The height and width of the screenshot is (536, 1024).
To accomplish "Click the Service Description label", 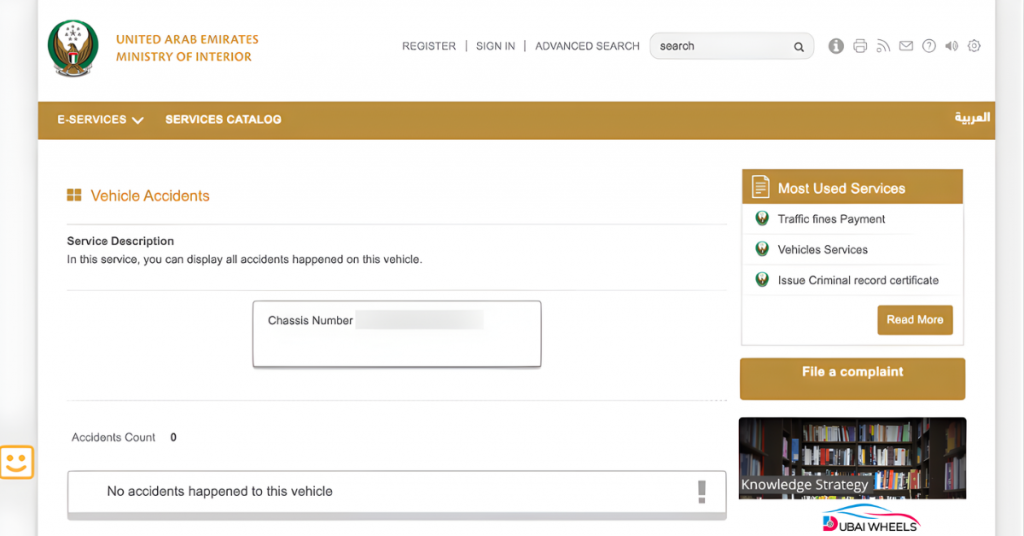I will pyautogui.click(x=120, y=241).
